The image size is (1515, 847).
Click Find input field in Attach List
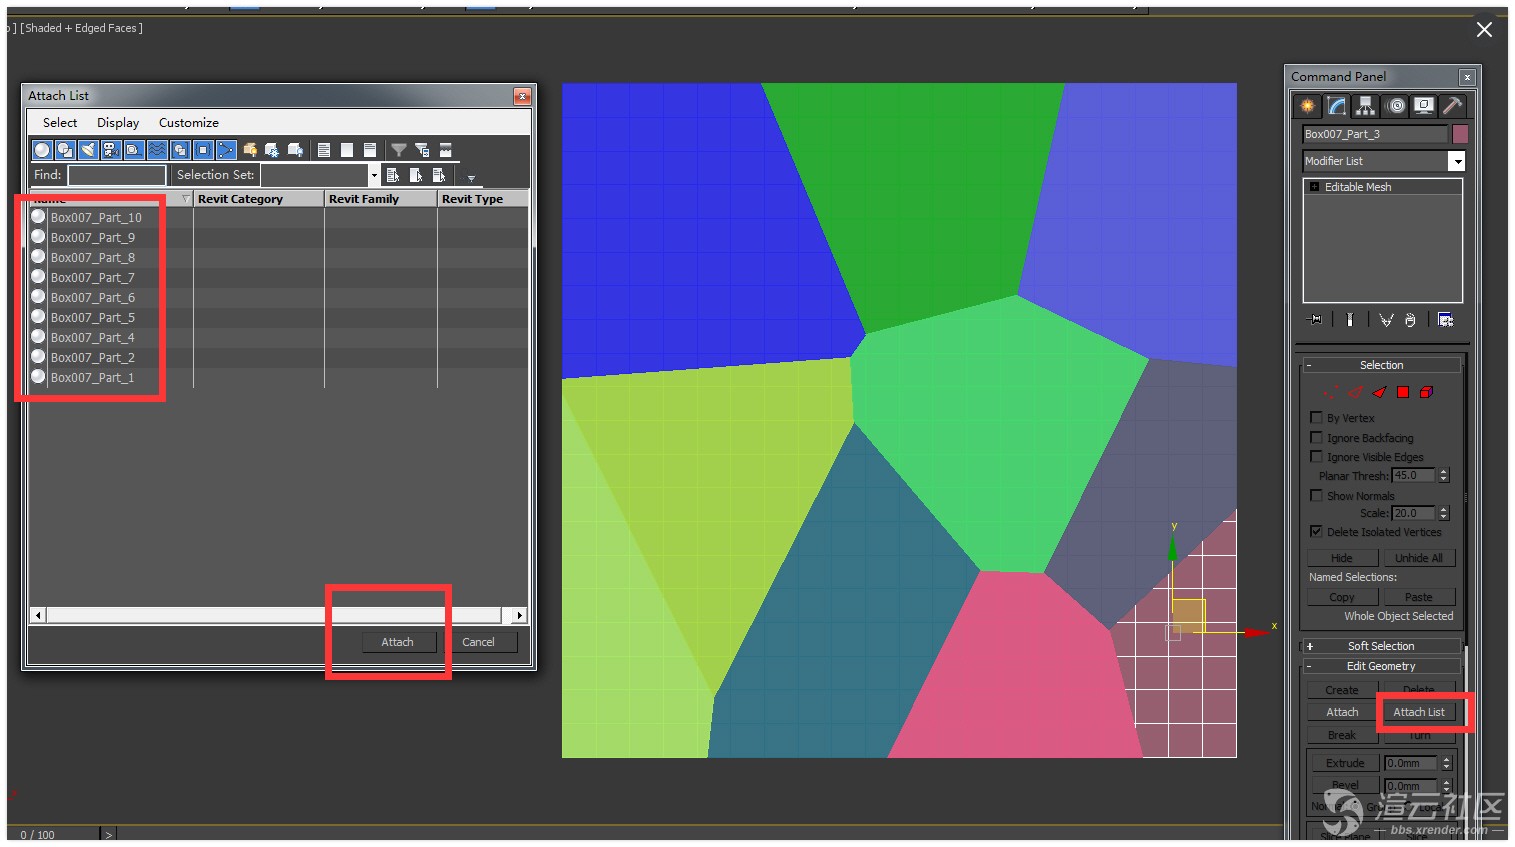coord(116,175)
